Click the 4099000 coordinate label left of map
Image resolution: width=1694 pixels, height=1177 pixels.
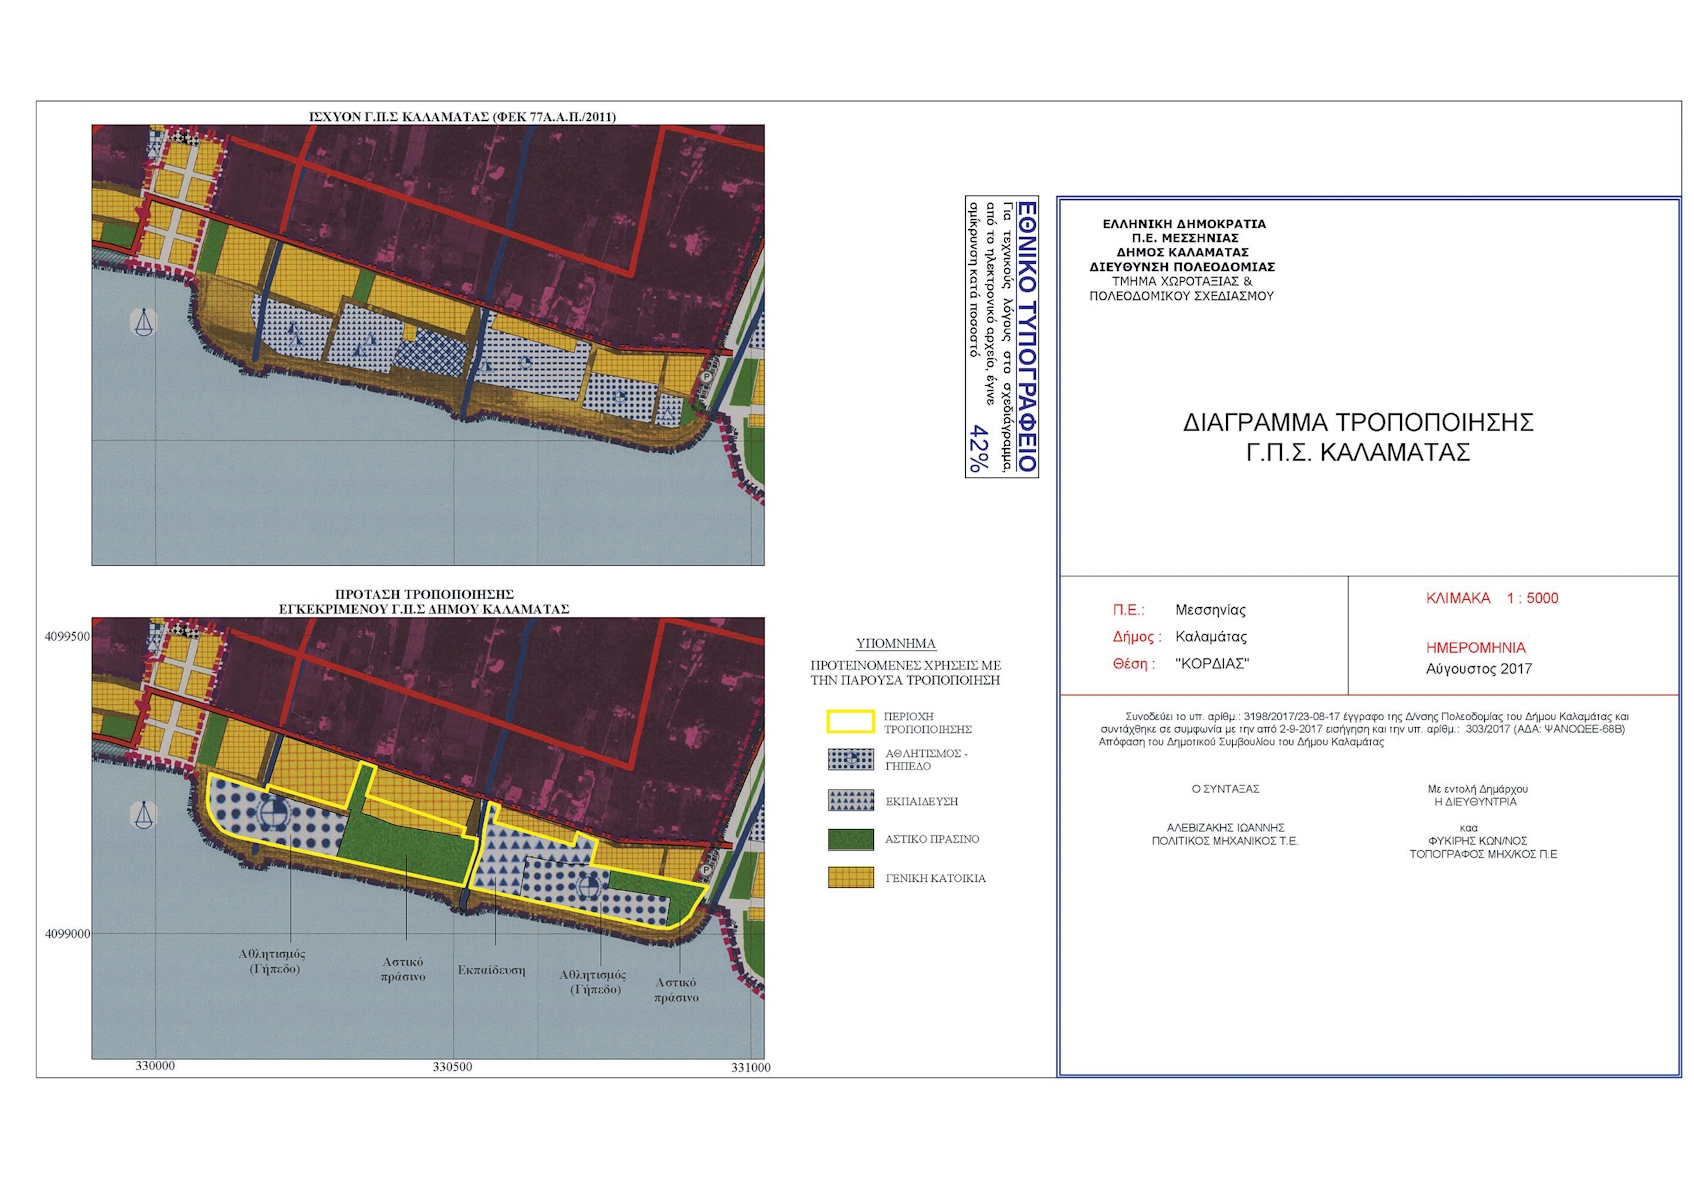pyautogui.click(x=67, y=934)
